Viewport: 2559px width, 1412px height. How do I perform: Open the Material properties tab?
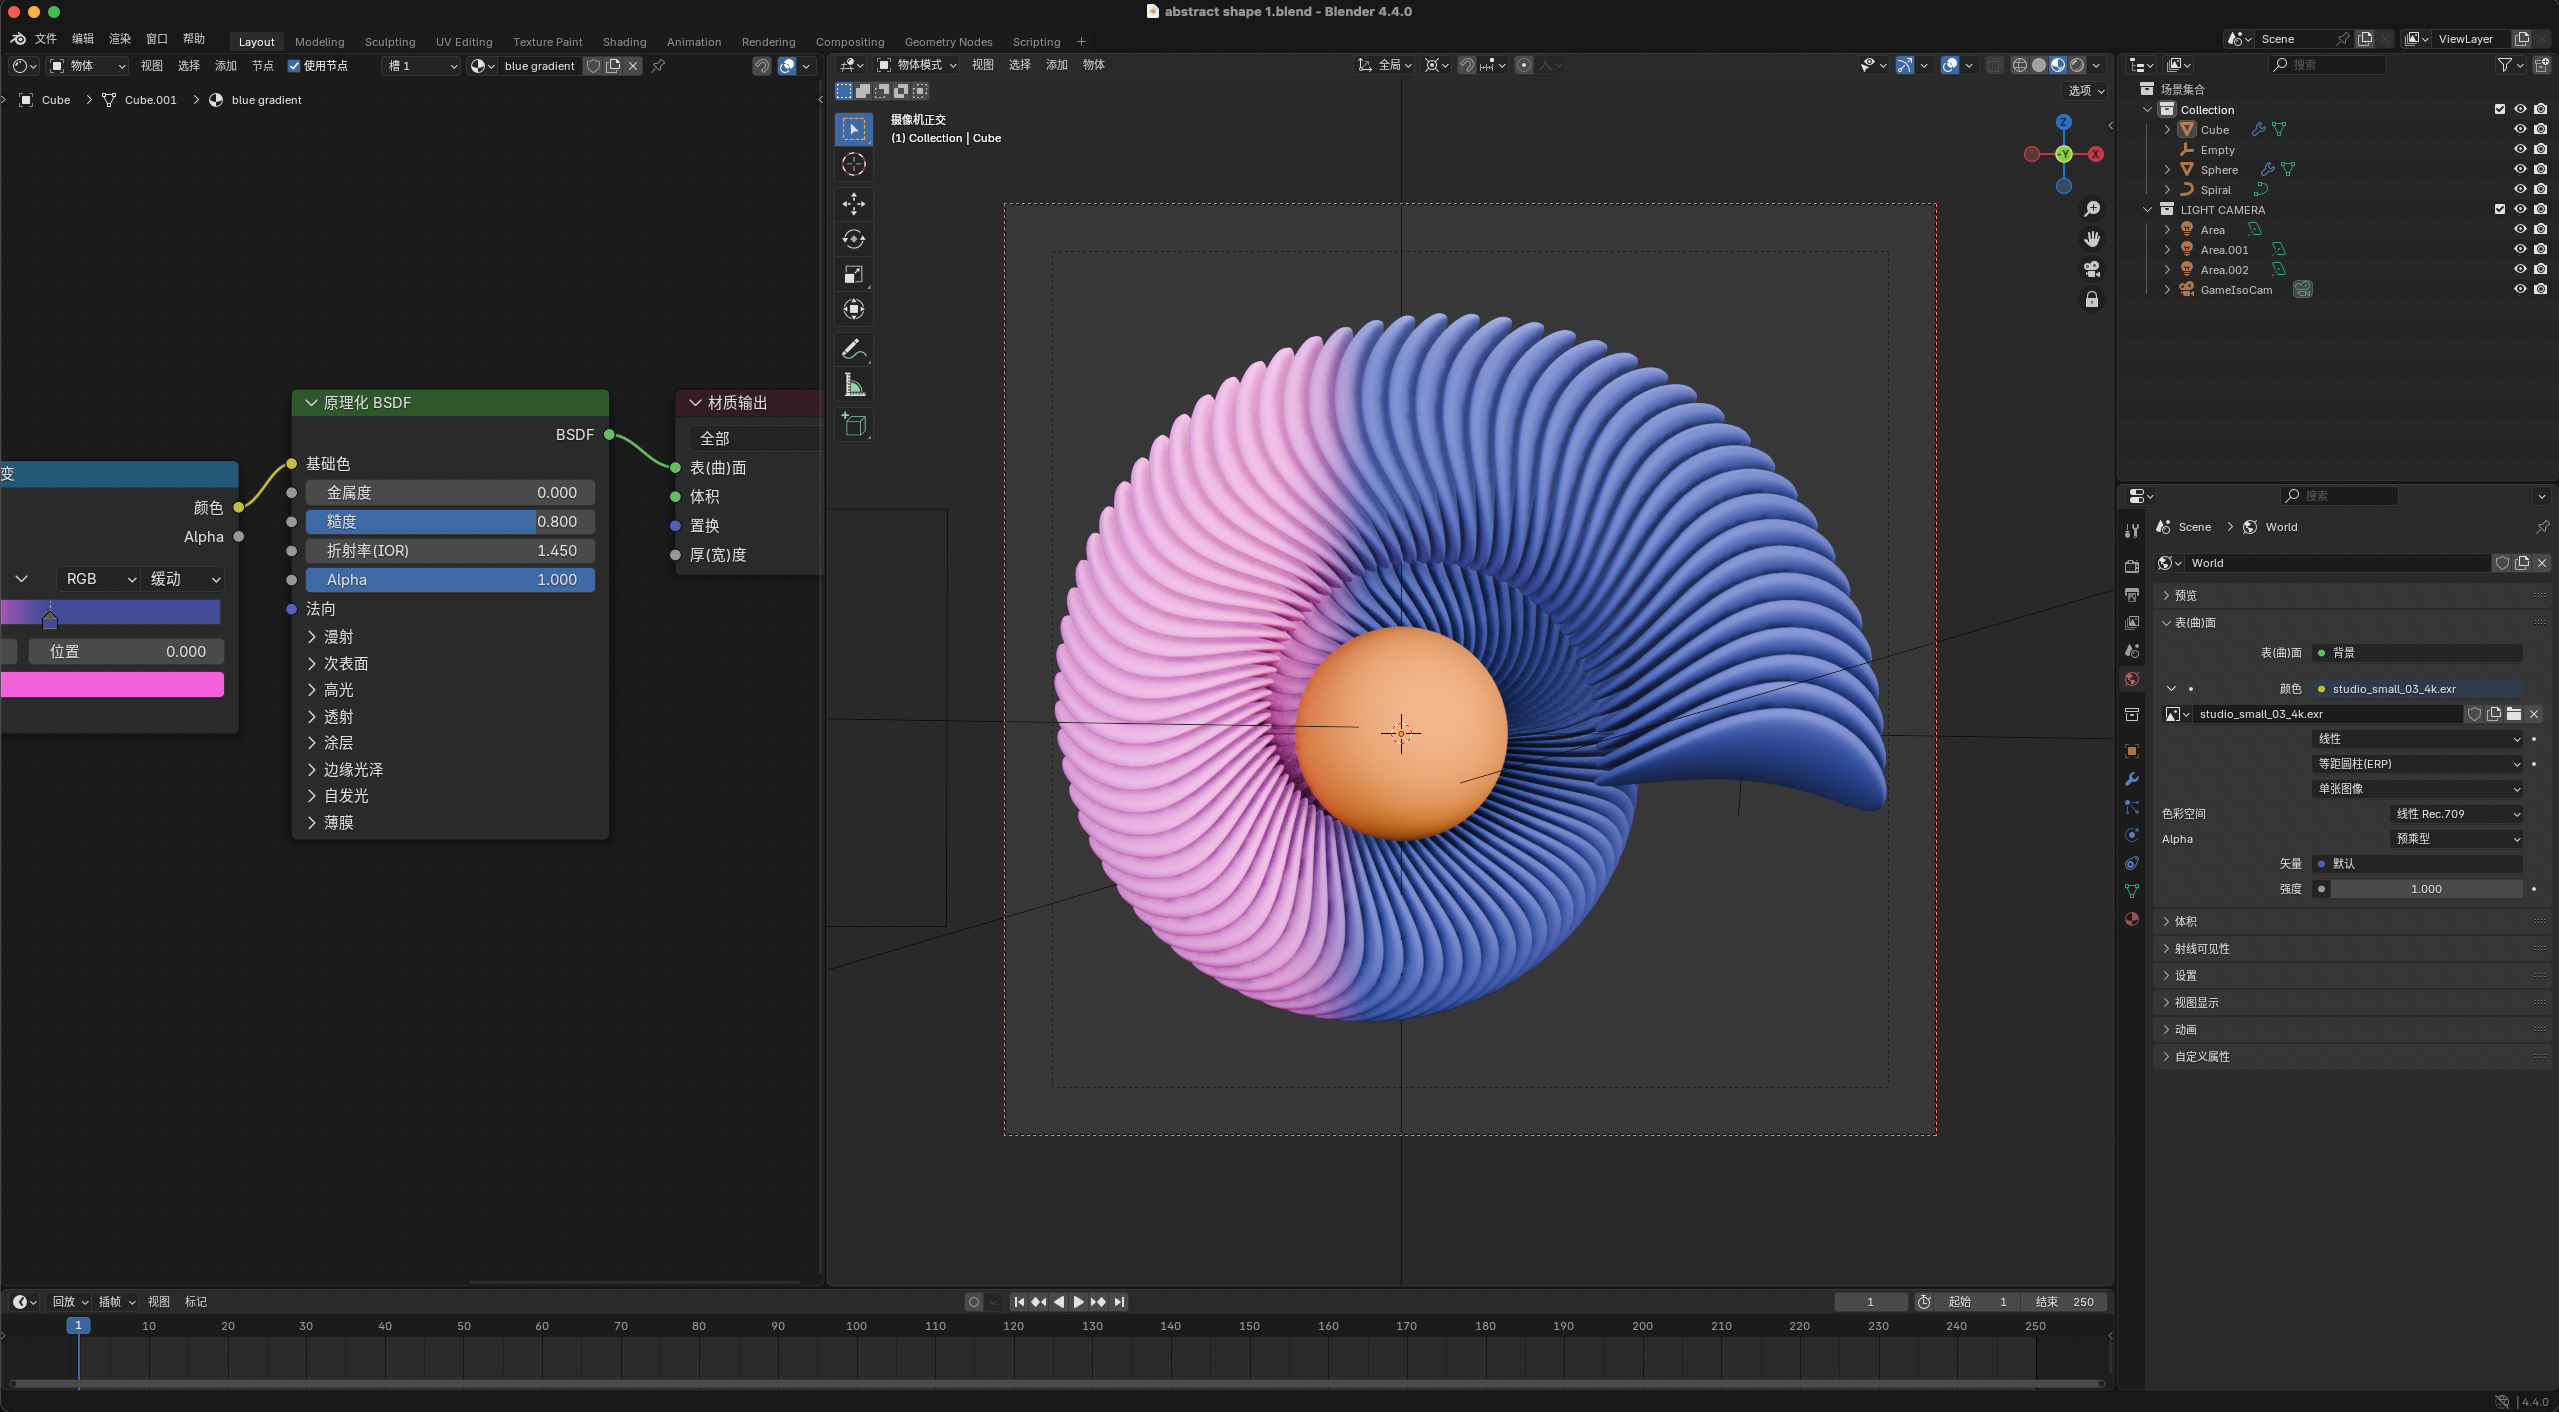(x=2132, y=919)
